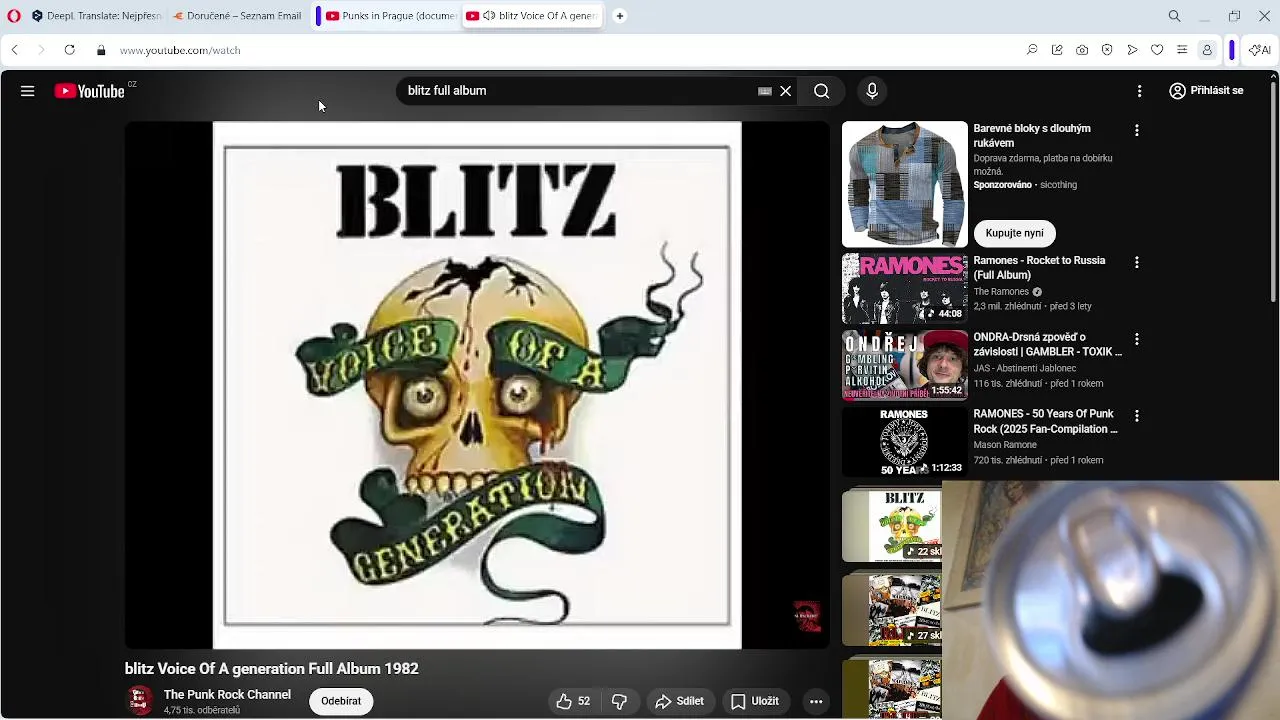Focus the browser address bar URL
1280x720 pixels.
(180, 50)
